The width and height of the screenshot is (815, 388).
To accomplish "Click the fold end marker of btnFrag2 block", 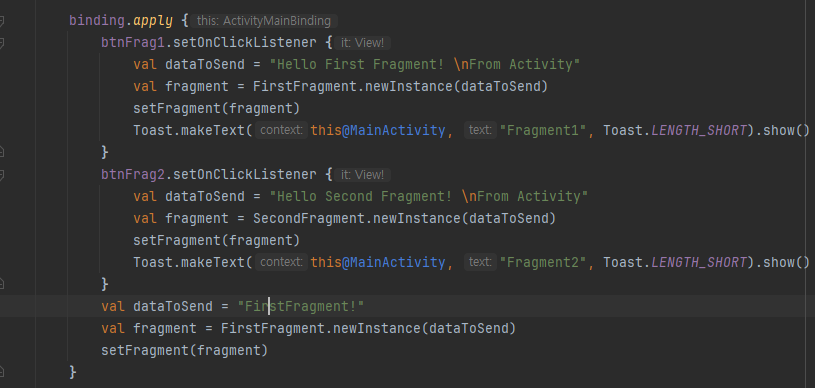I will click(2, 283).
